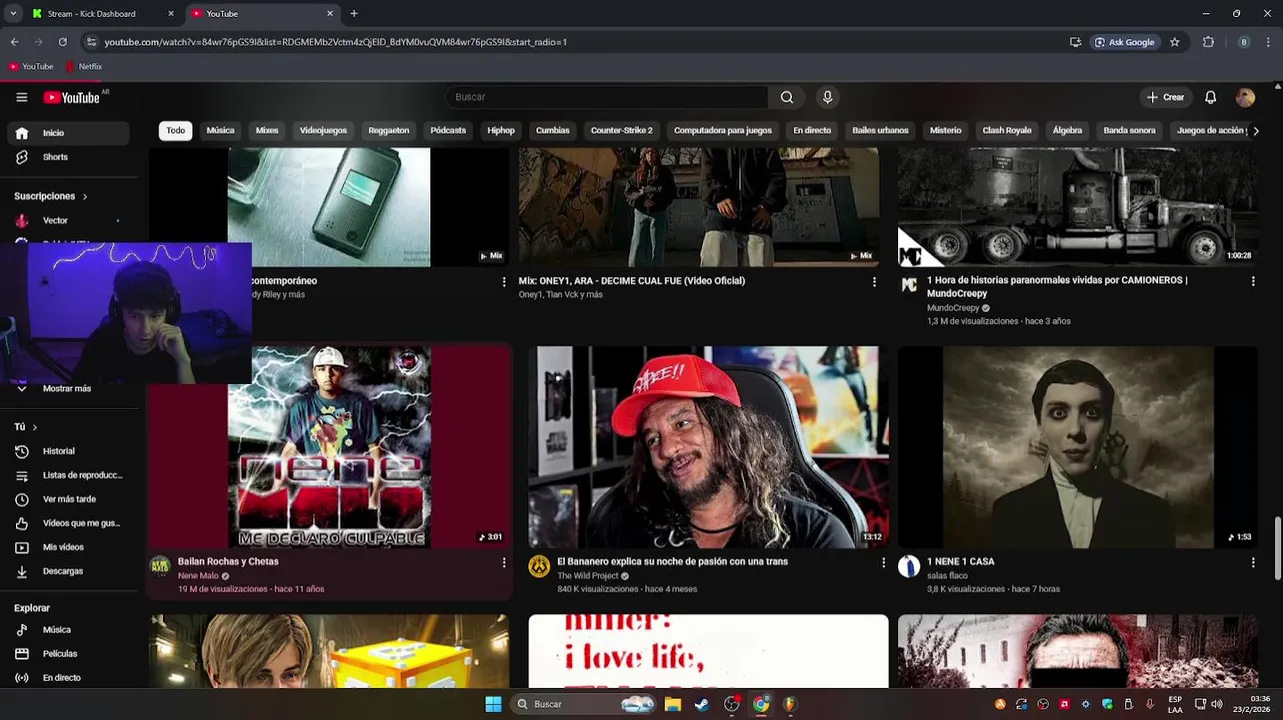The width and height of the screenshot is (1283, 720).
Task: Open the account avatar menu
Action: pos(1245,97)
